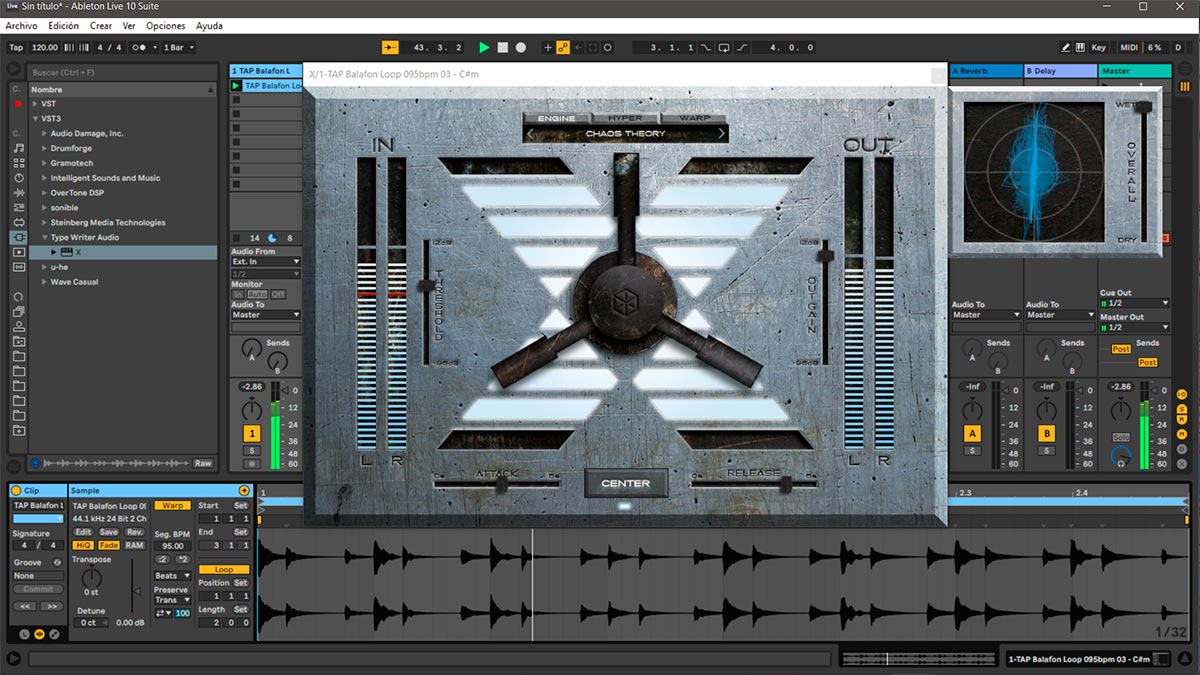
Task: Launch the TAP Balafon Loop clip
Action: click(x=236, y=86)
